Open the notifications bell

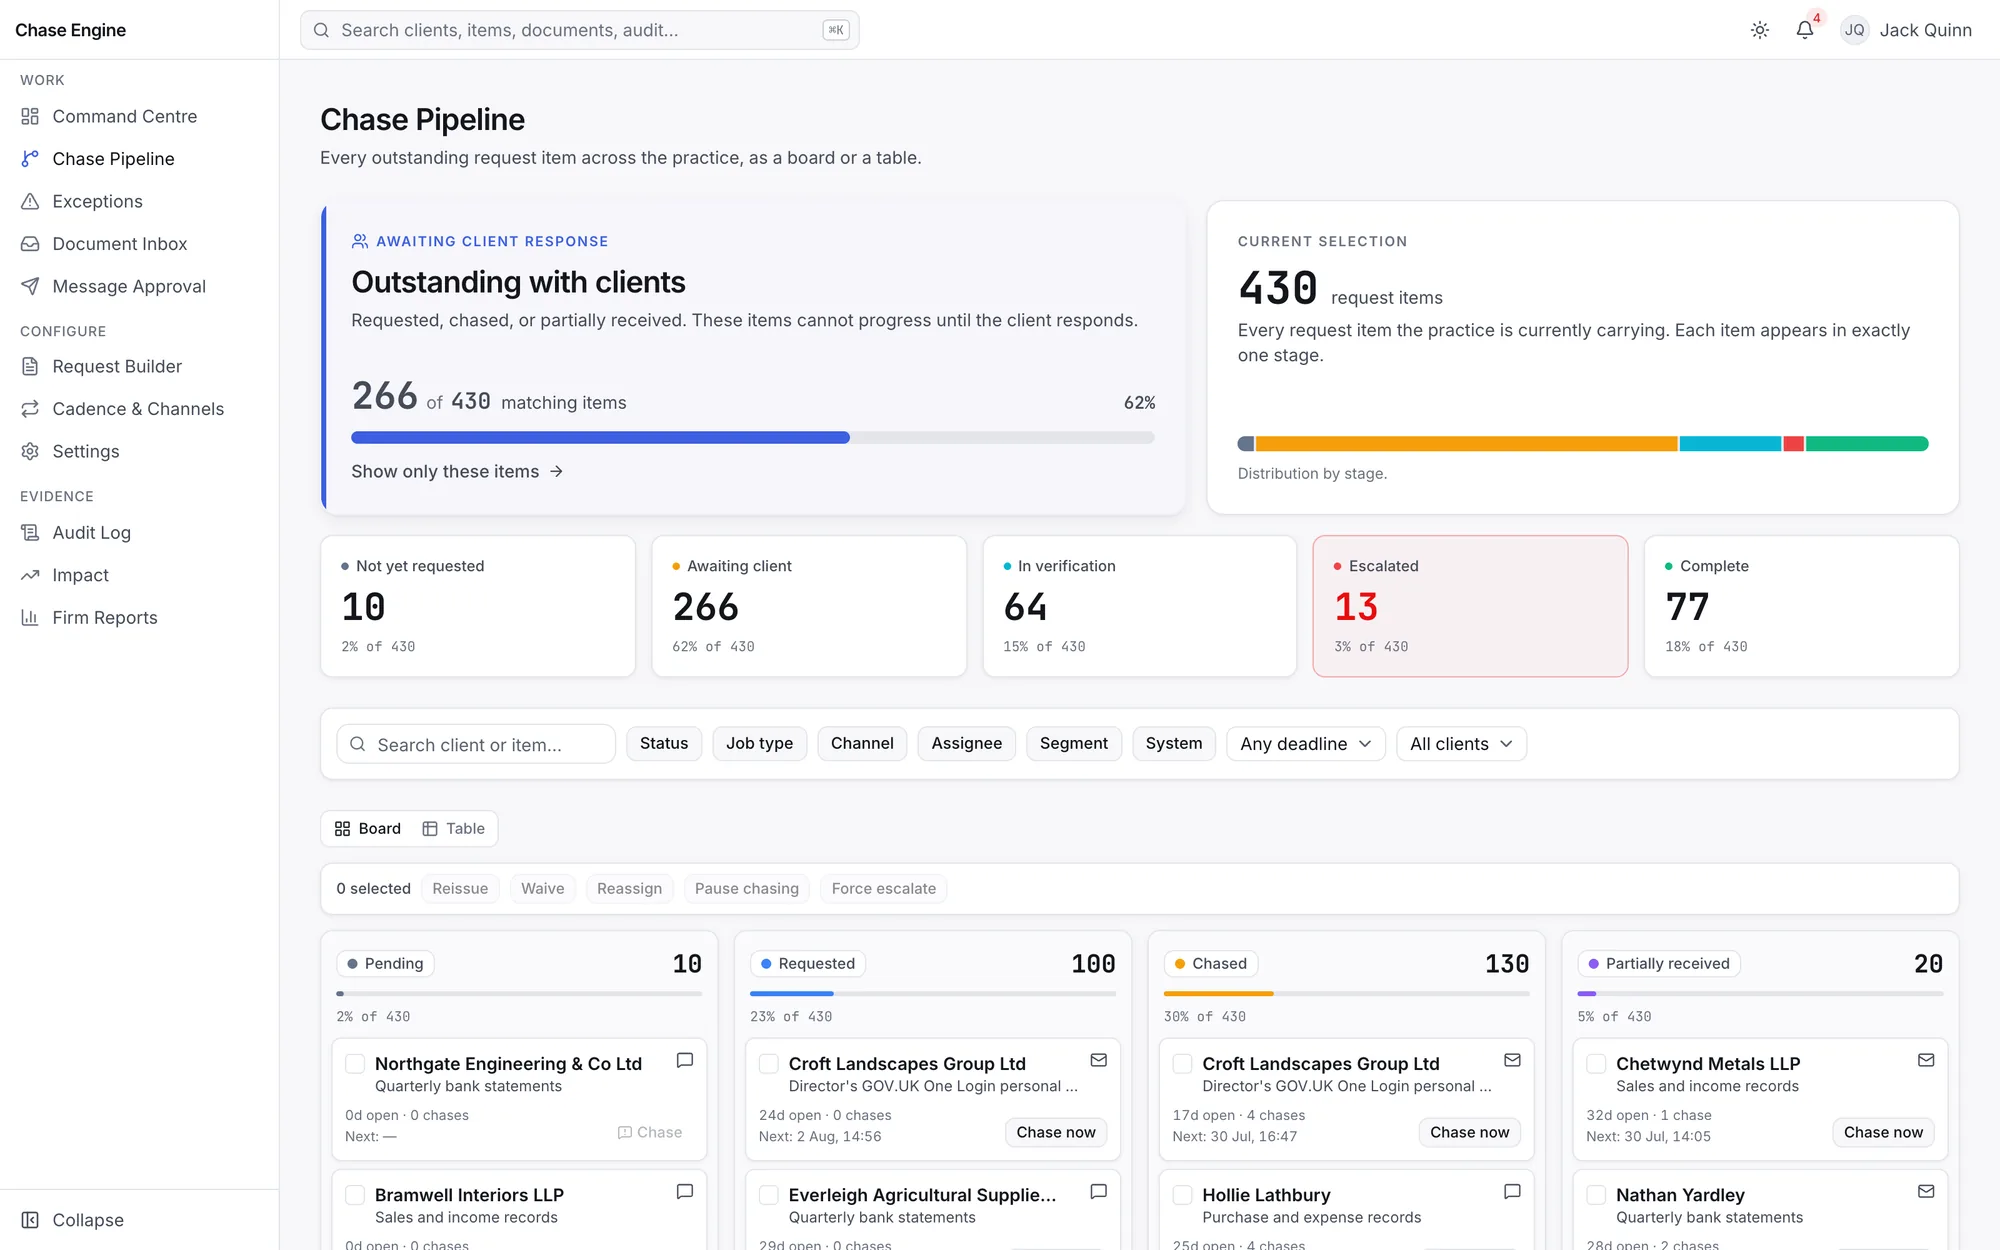[x=1805, y=30]
